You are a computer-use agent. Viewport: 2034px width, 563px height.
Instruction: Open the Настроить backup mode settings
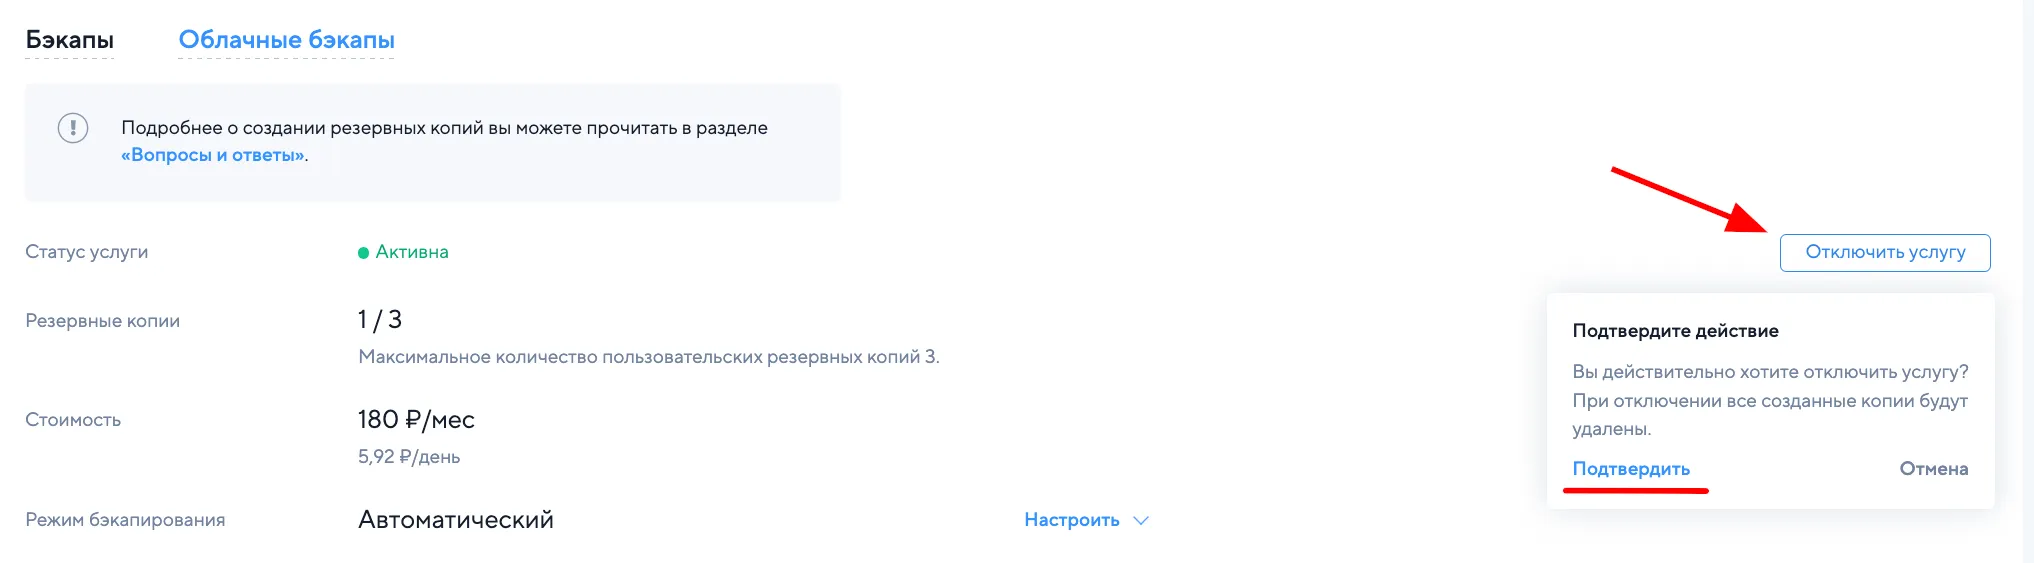(x=1071, y=520)
